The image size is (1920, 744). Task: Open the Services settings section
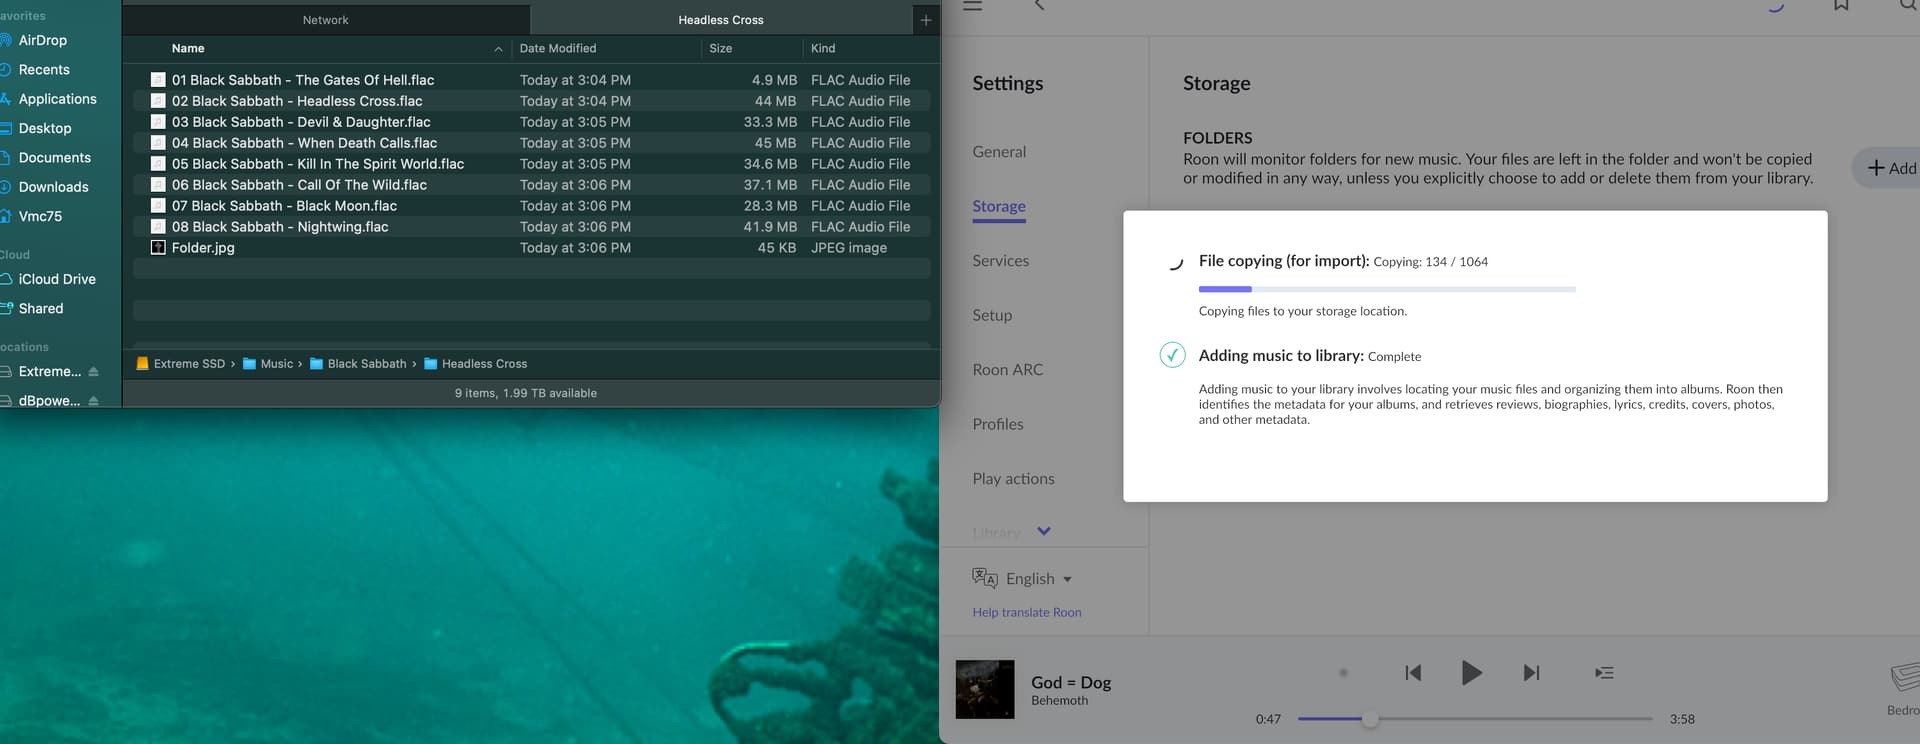[x=1000, y=261]
